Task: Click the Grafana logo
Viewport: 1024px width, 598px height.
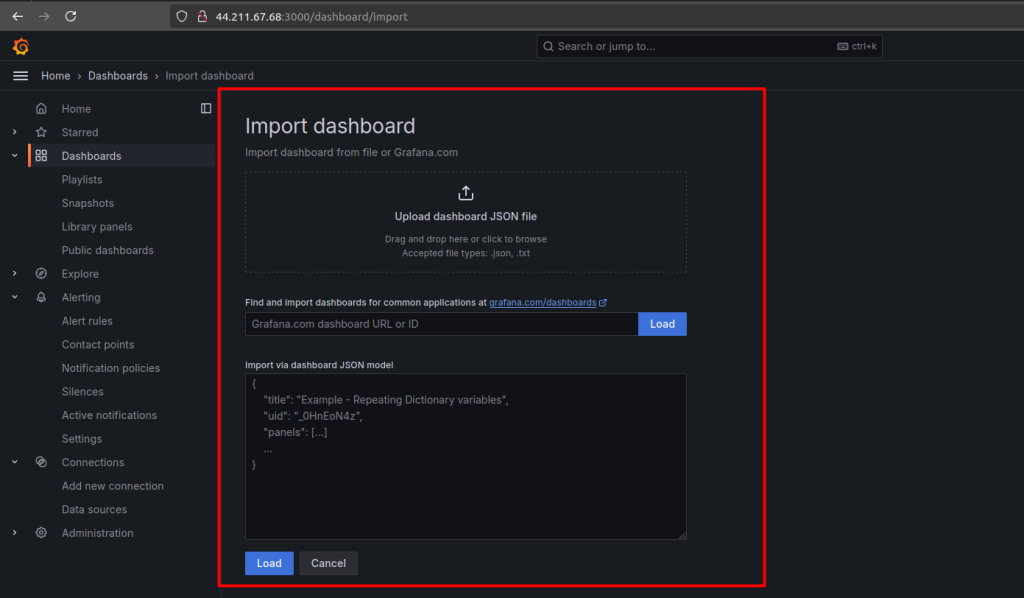Action: pos(20,46)
